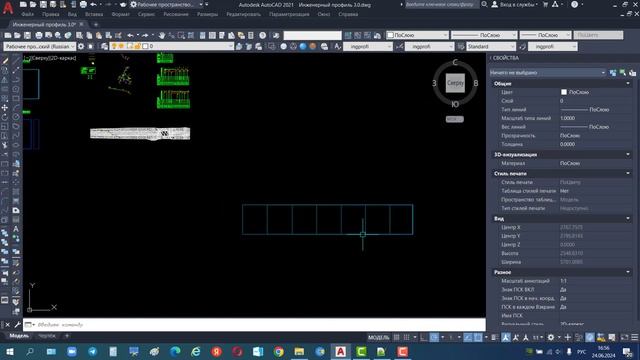The image size is (640, 360).
Task: Click the Workspace Switching gear in the status bar
Action: tap(551, 338)
